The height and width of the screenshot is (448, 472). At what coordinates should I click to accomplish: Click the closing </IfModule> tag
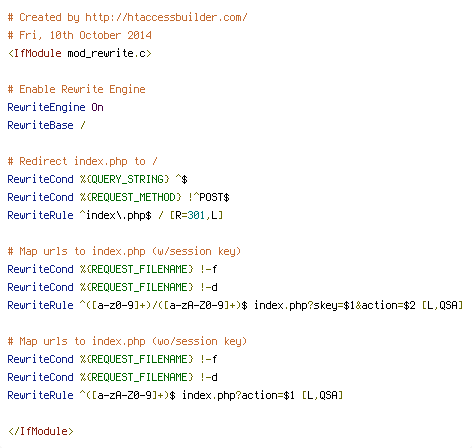(41, 431)
